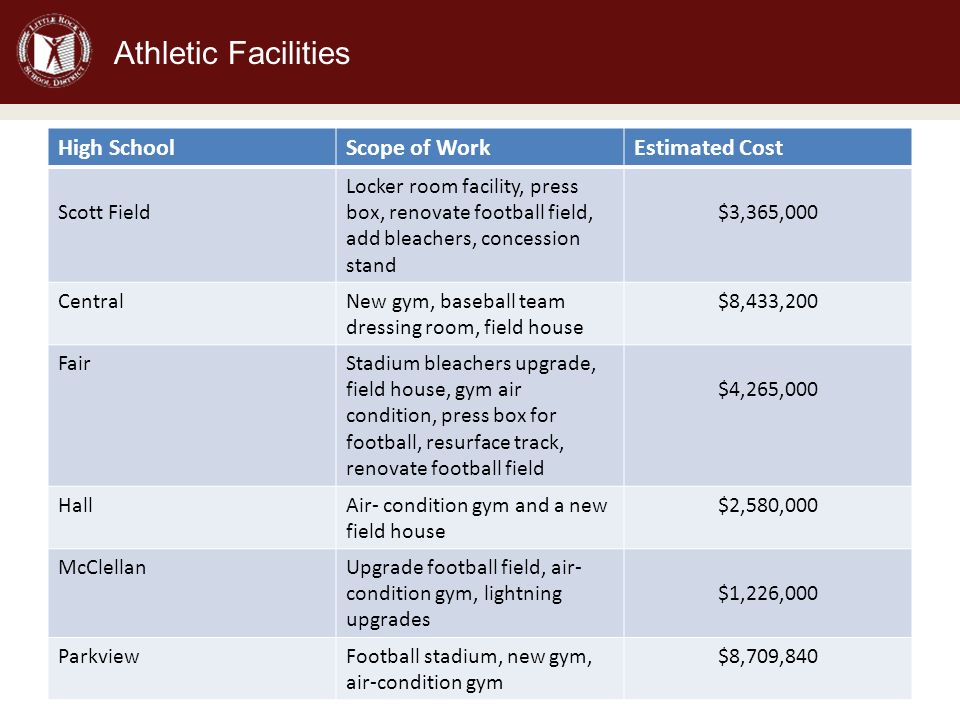960x720 pixels.
Task: Select the Athletic Facilities slide title
Action: click(231, 53)
